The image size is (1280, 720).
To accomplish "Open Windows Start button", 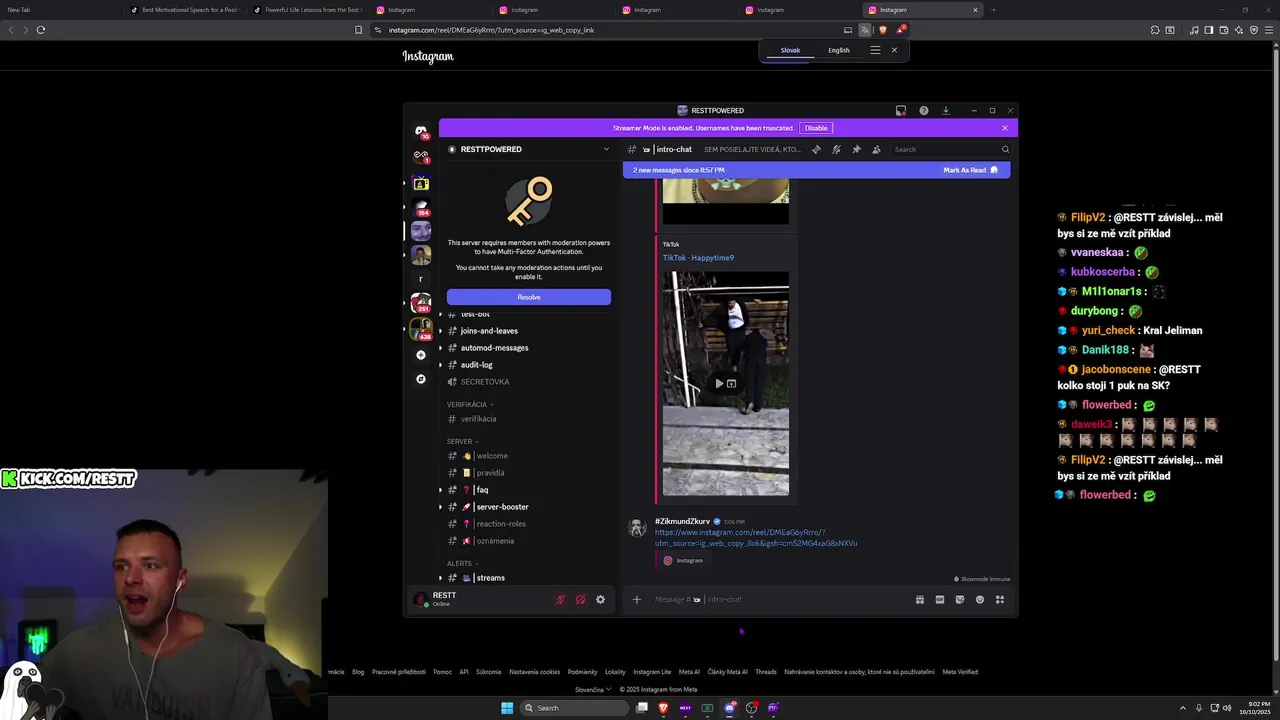I will 507,708.
